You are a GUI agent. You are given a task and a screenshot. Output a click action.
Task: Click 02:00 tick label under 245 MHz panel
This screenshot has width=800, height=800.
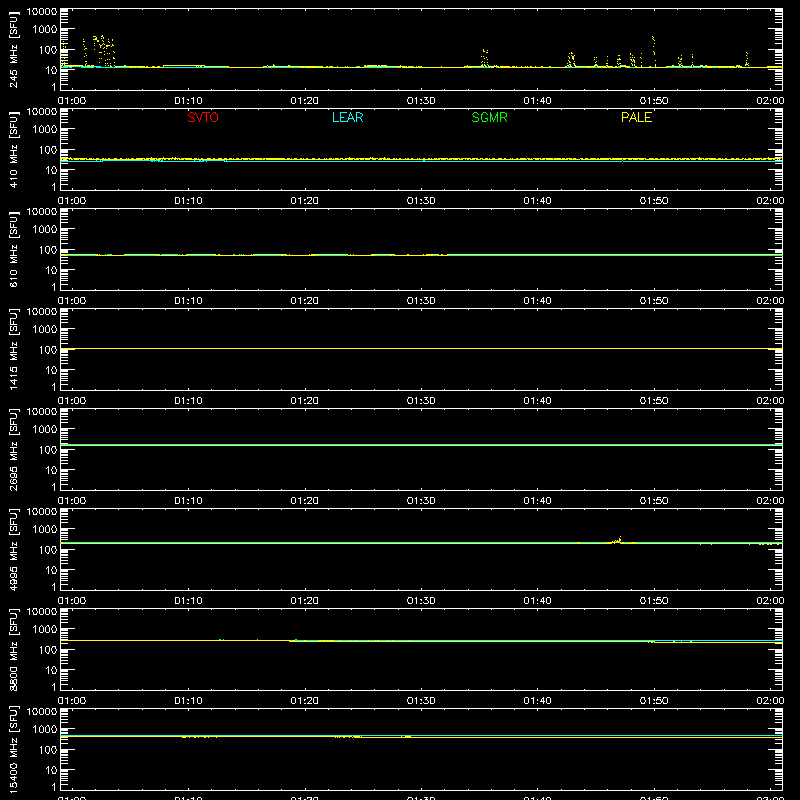click(770, 101)
